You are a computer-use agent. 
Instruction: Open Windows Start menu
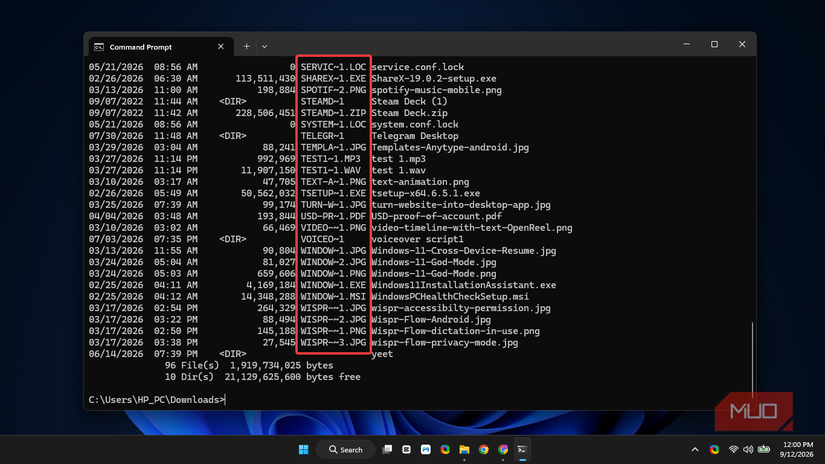point(304,449)
